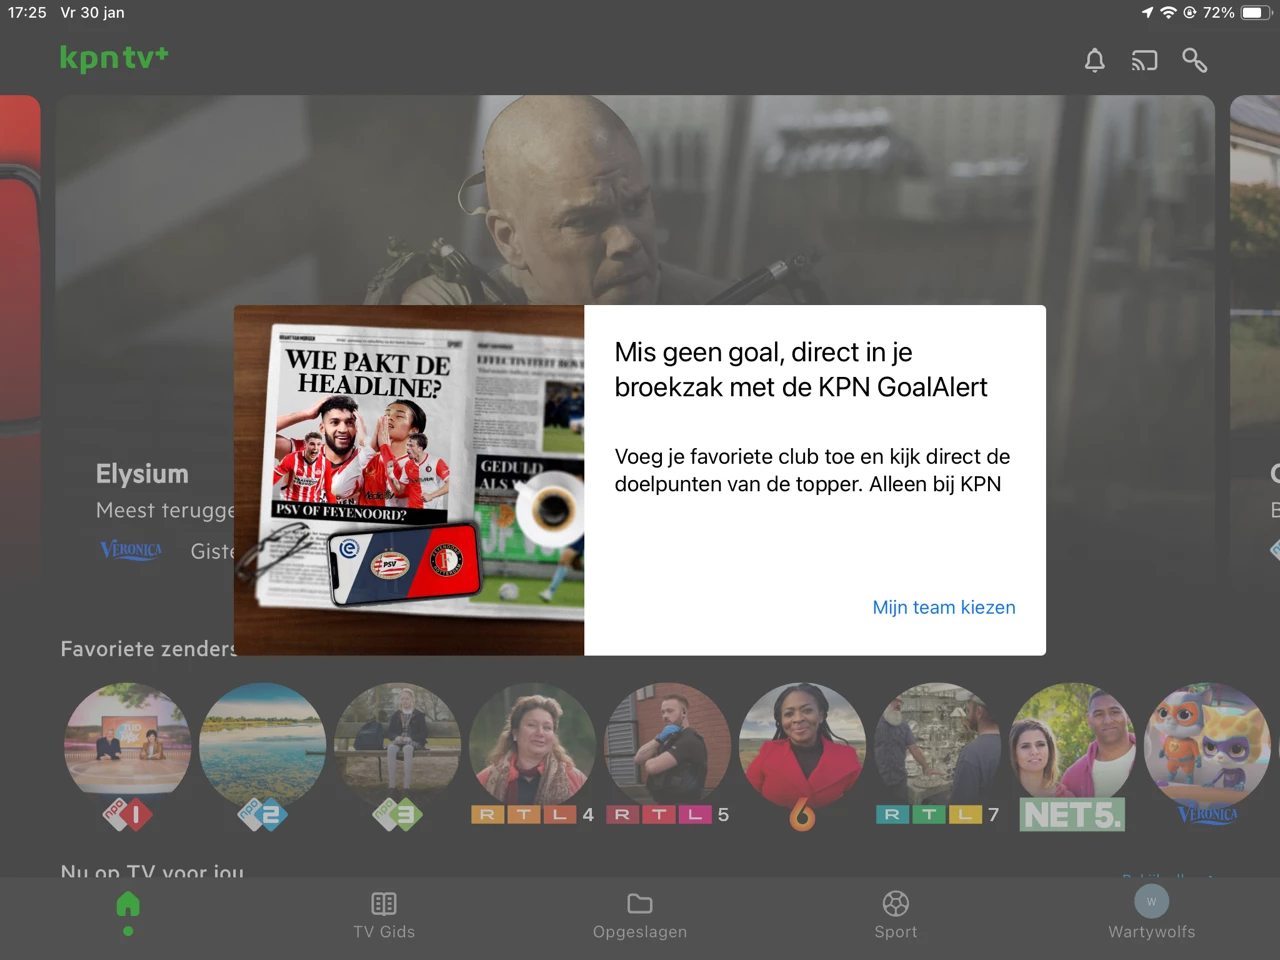Tap the battery indicator in status bar

pyautogui.click(x=1256, y=13)
